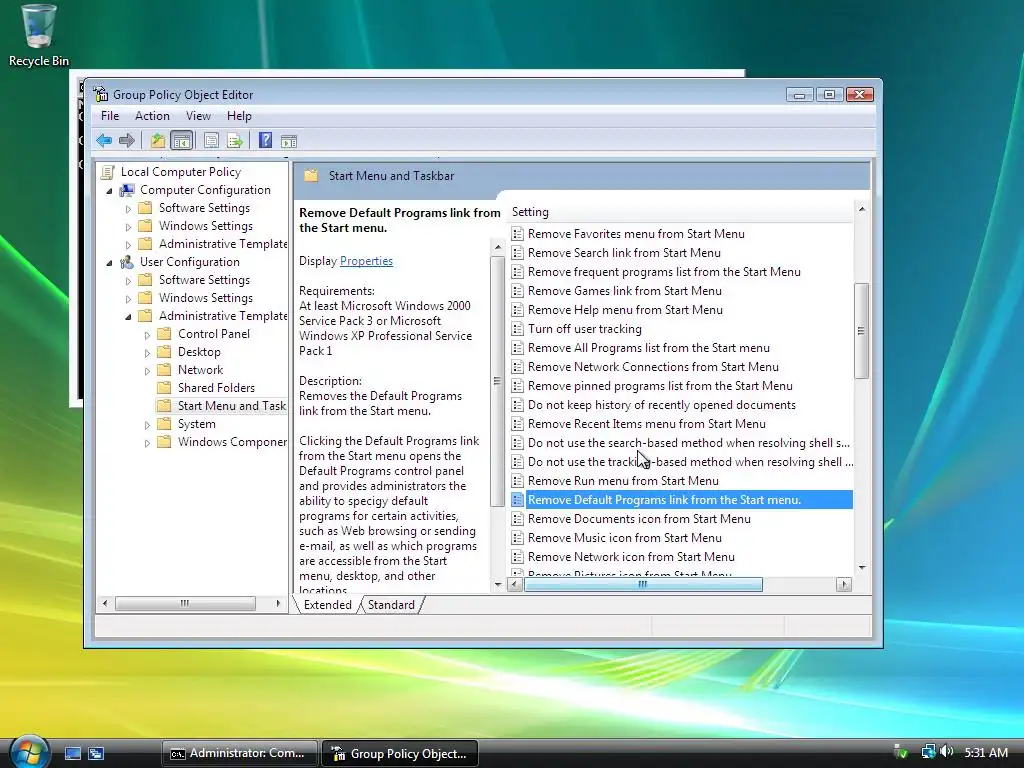Image resolution: width=1024 pixels, height=768 pixels.
Task: Click the Local Computer Policy scroll icon
Action: [108, 172]
